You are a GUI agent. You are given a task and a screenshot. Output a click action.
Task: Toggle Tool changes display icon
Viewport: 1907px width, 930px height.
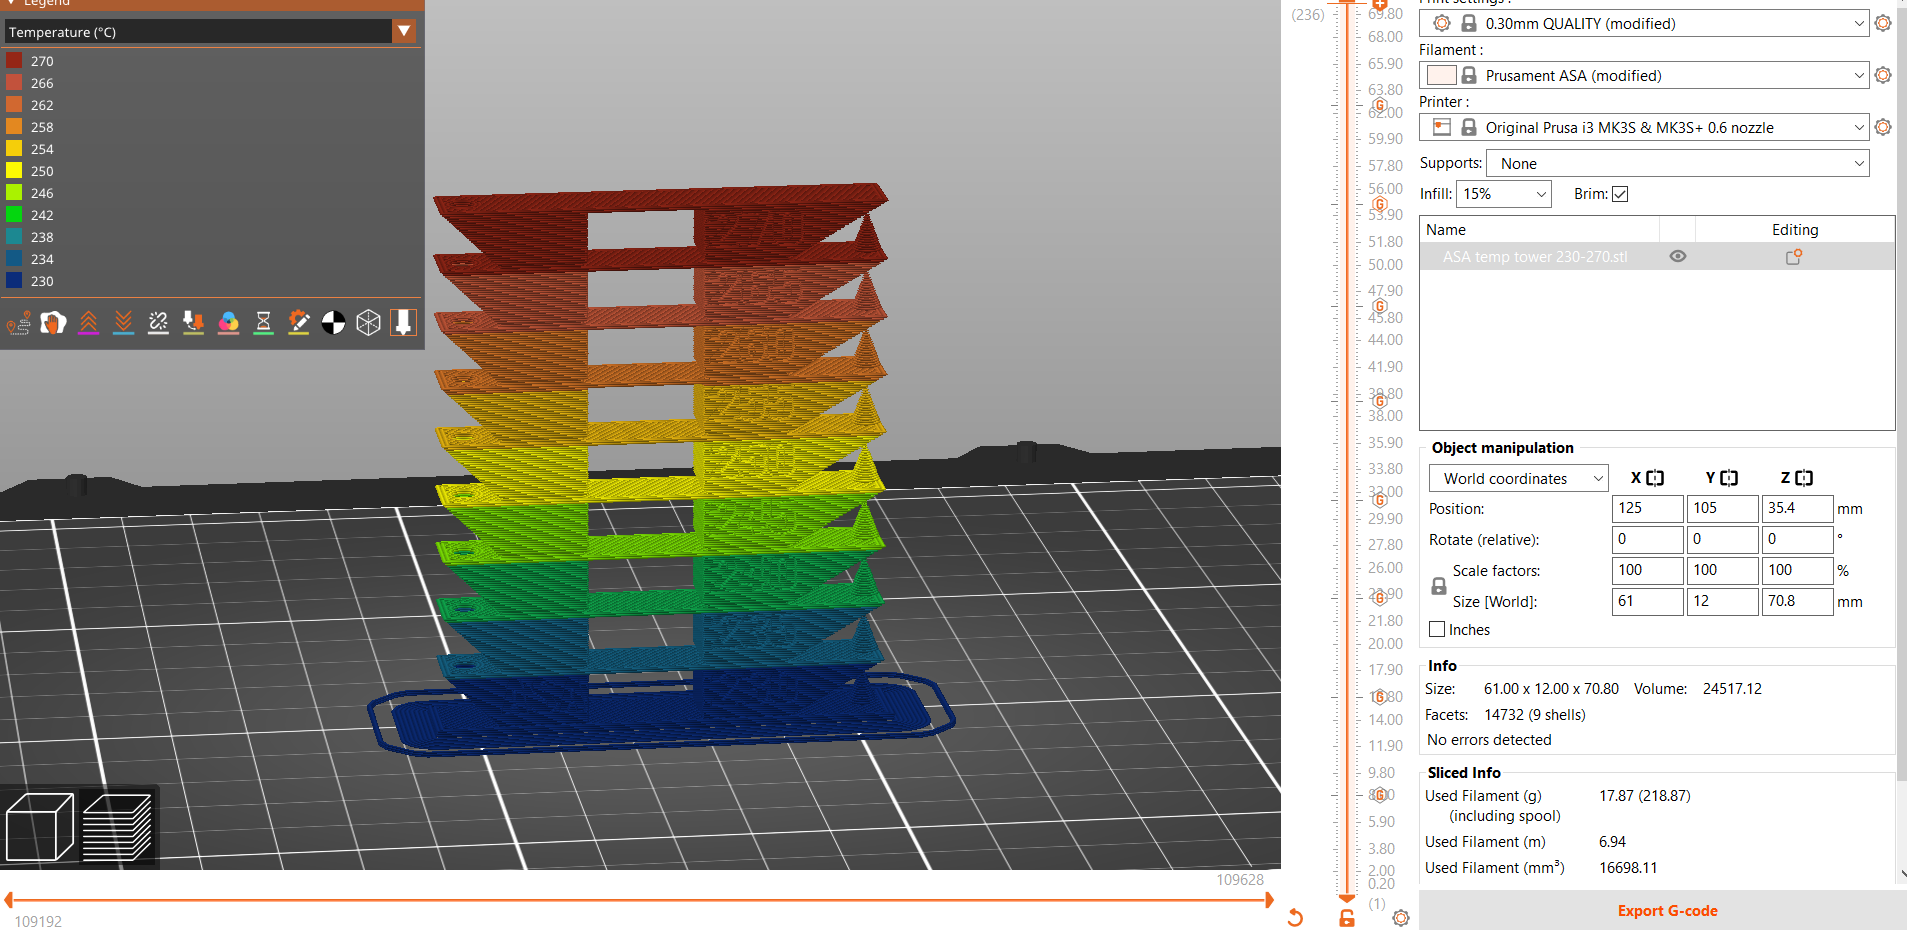(x=193, y=322)
